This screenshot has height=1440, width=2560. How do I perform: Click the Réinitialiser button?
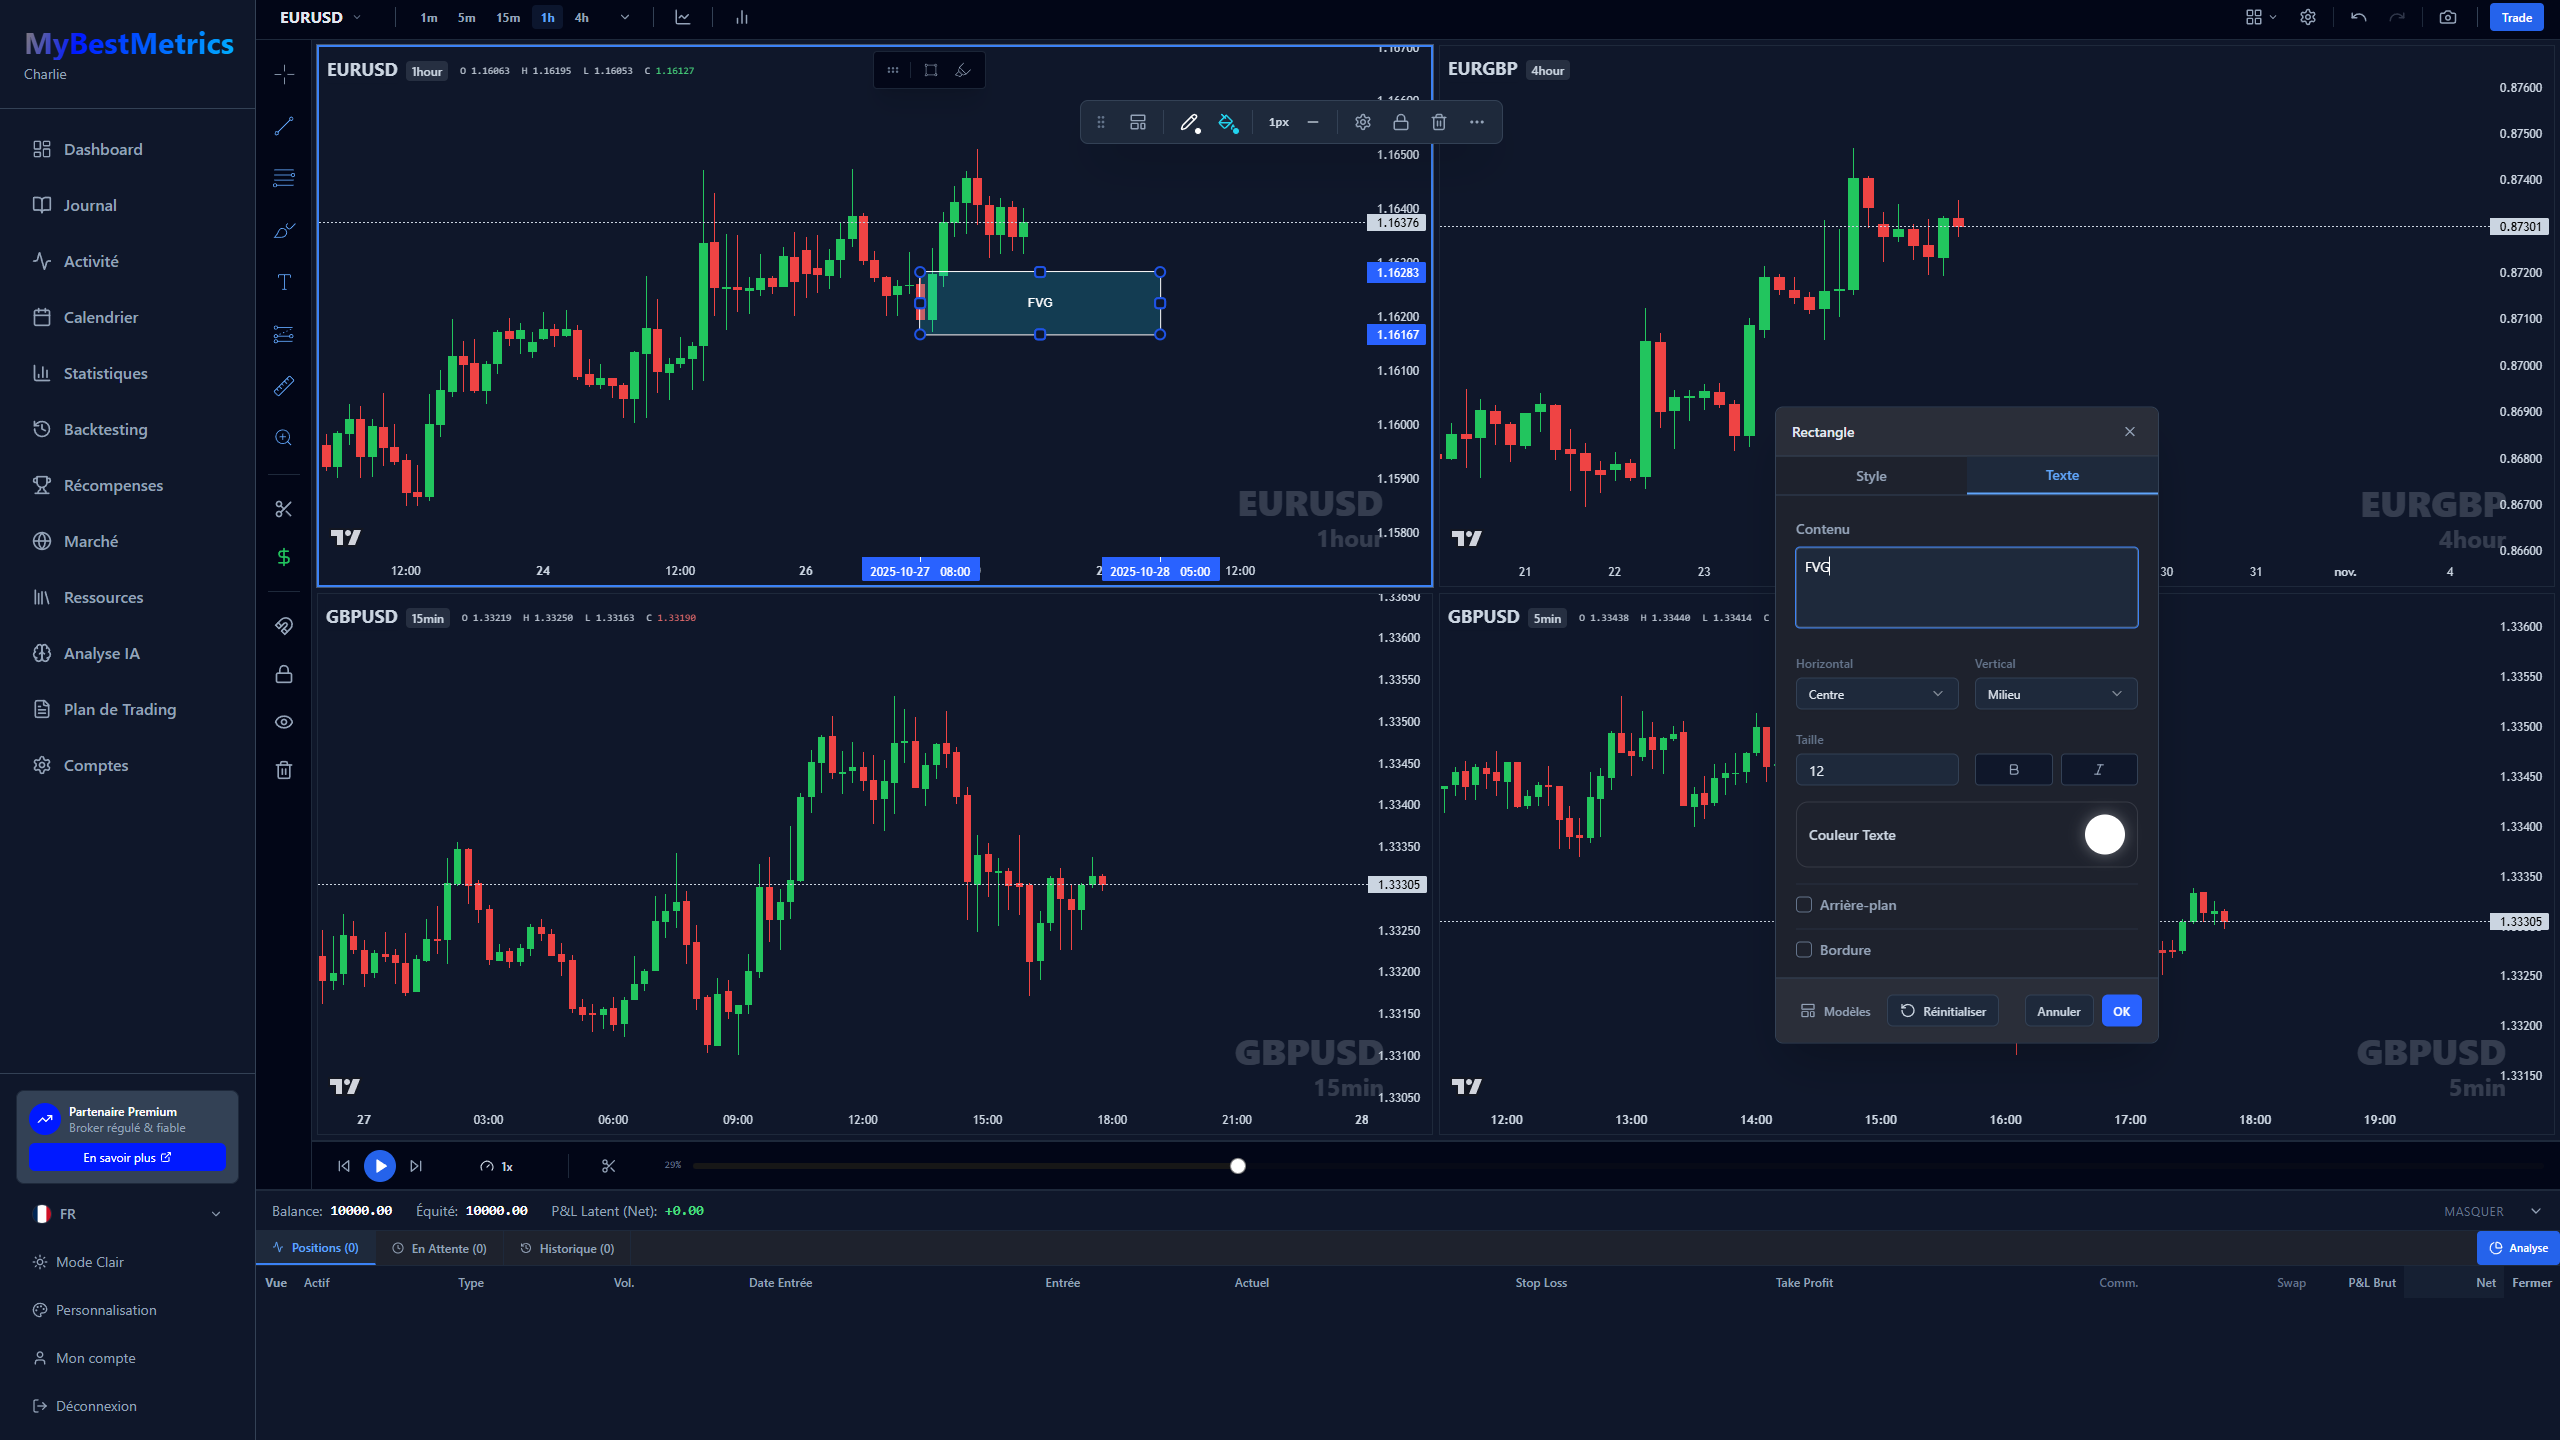(1943, 1011)
